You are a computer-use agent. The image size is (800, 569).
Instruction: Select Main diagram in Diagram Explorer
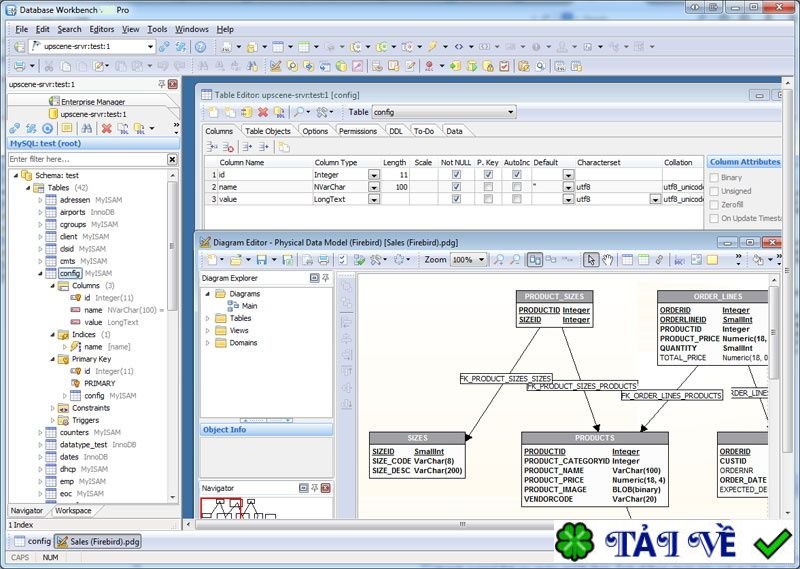pos(249,306)
